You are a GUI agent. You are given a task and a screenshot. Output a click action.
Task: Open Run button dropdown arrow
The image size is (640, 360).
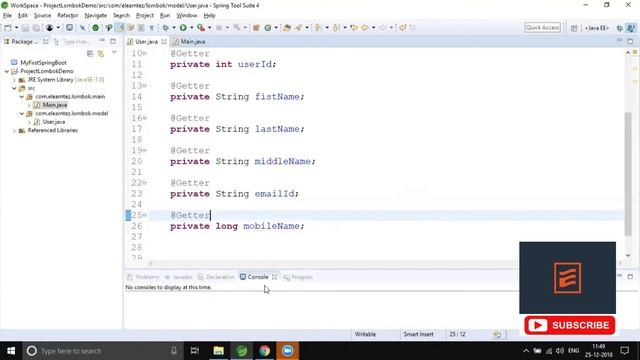pyautogui.click(x=191, y=28)
